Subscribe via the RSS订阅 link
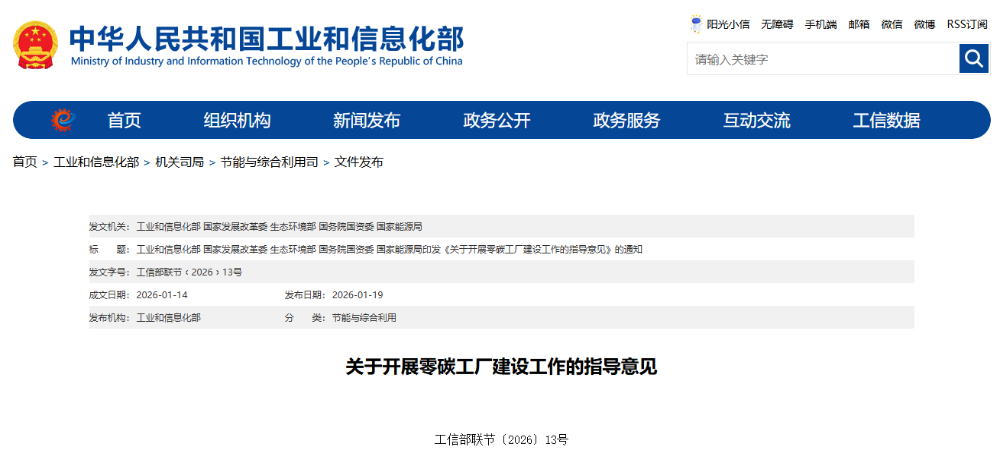 967,24
